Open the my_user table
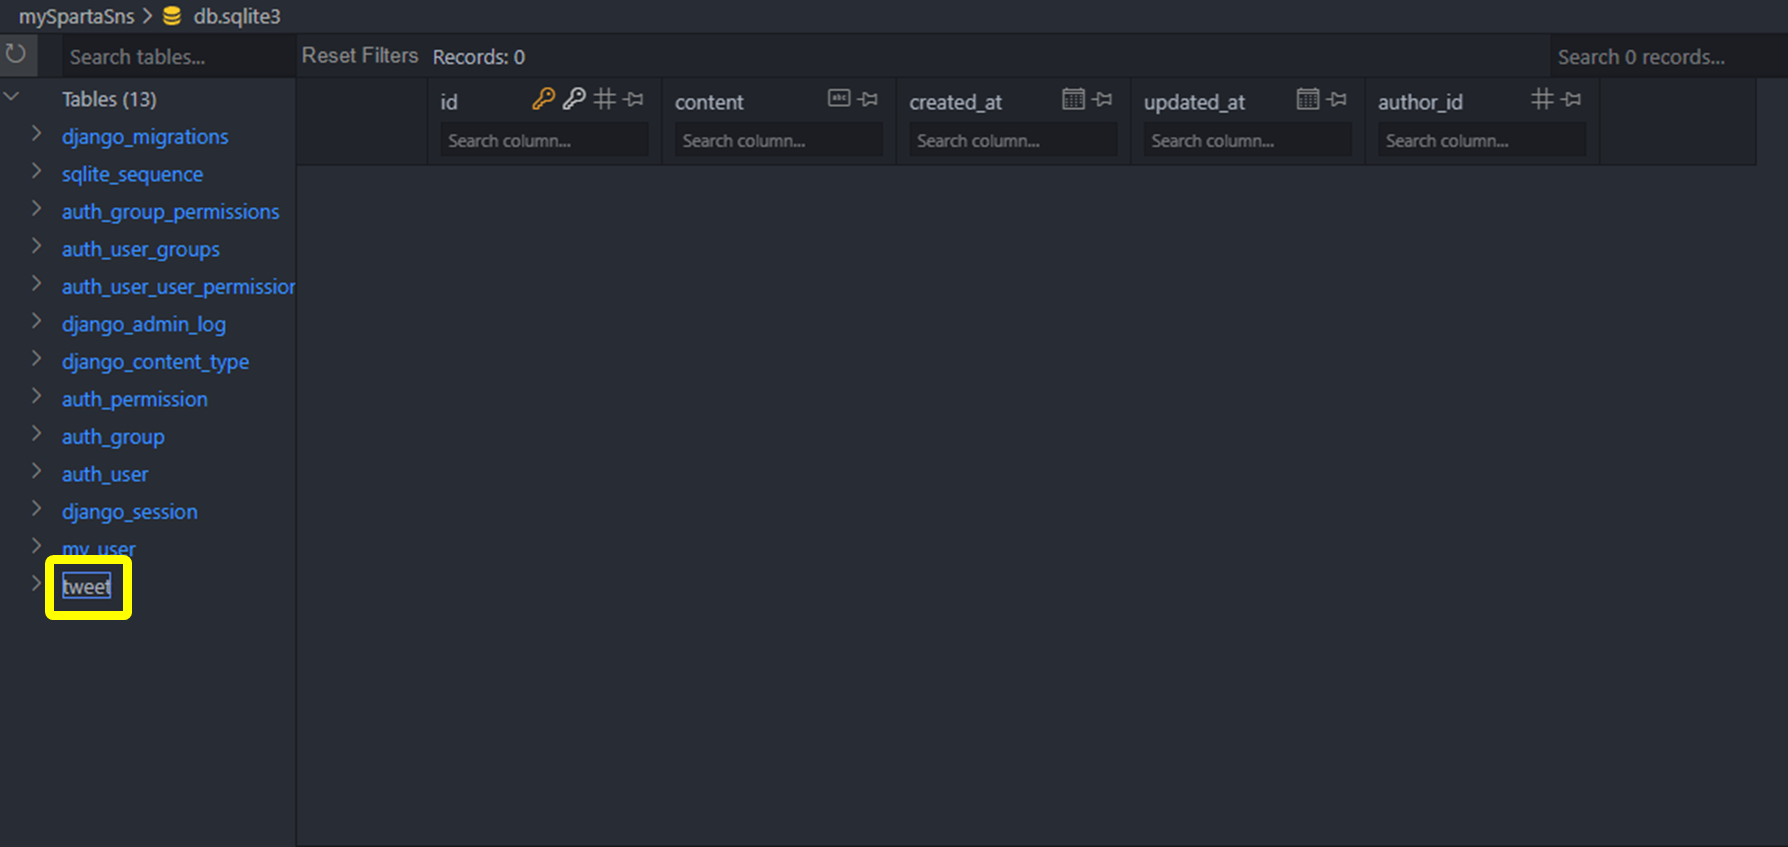 click(x=98, y=549)
